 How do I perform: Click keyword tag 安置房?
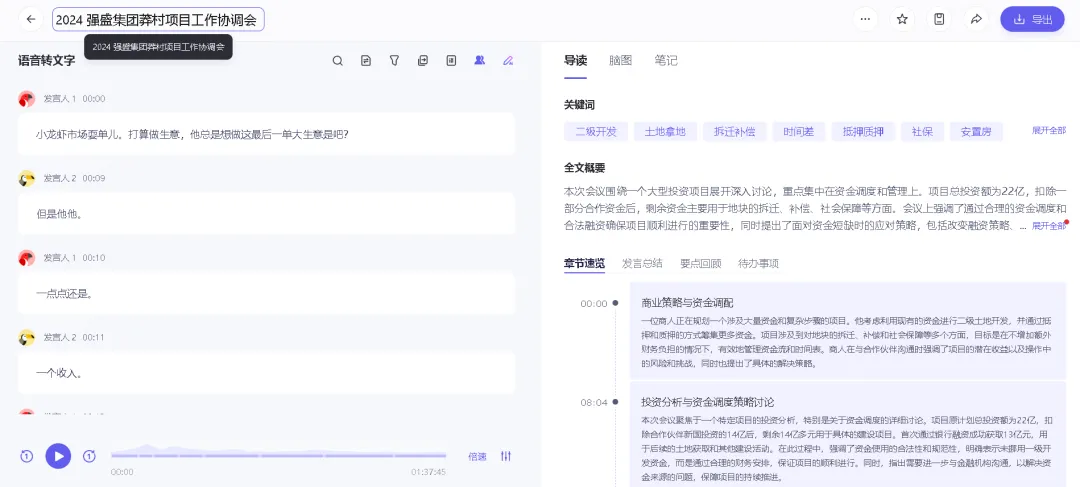point(976,132)
